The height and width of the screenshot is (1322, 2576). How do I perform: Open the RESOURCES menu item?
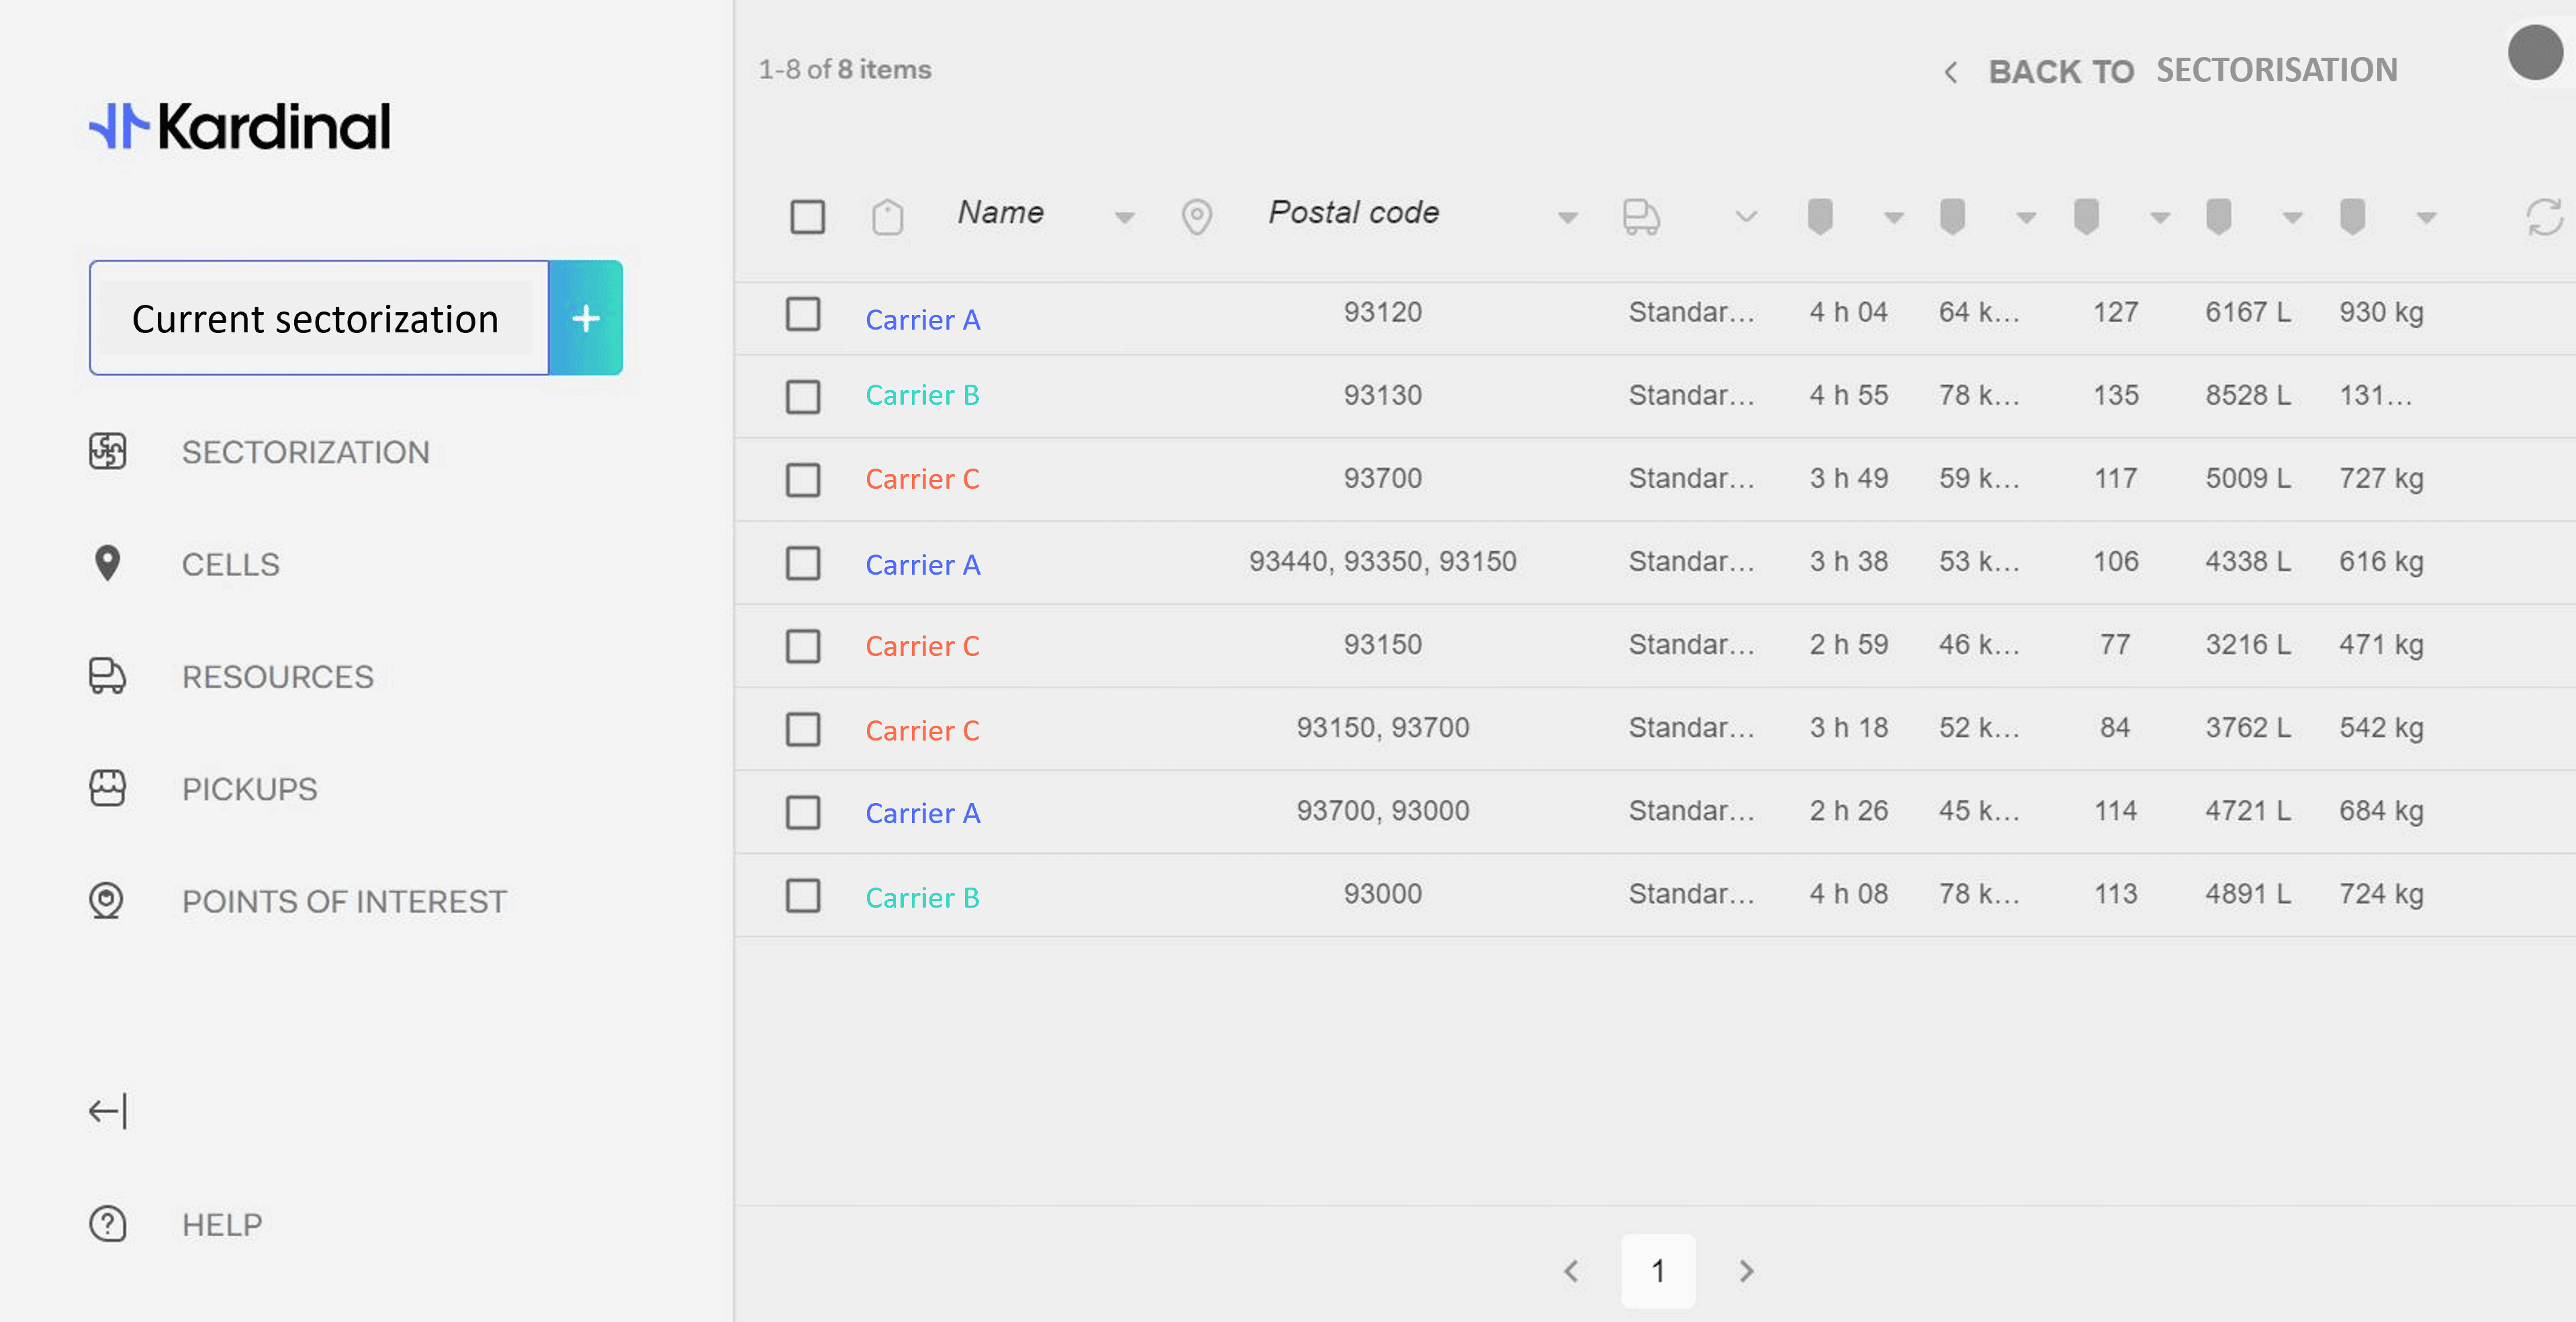click(277, 677)
